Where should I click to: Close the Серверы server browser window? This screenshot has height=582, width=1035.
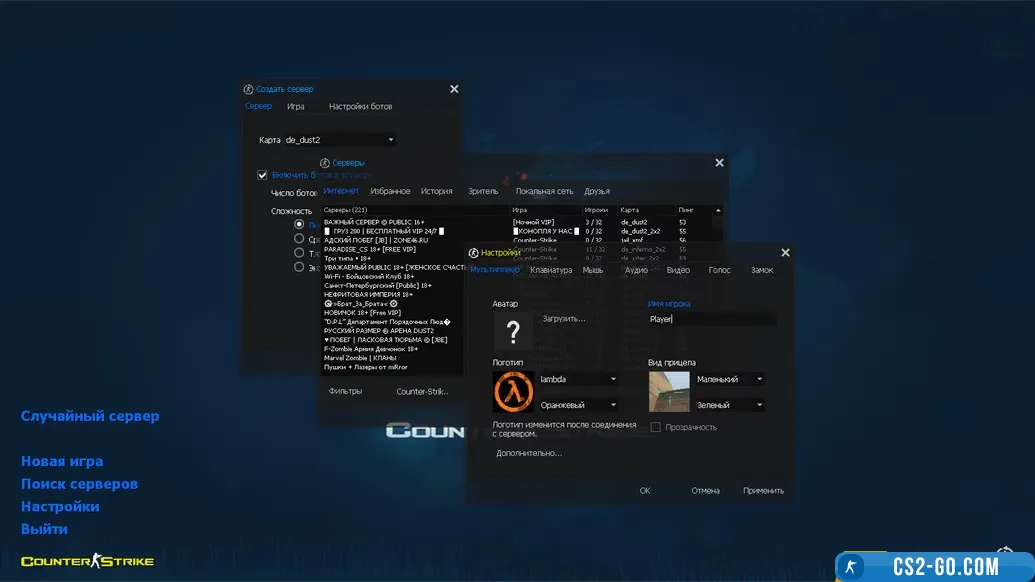[719, 163]
